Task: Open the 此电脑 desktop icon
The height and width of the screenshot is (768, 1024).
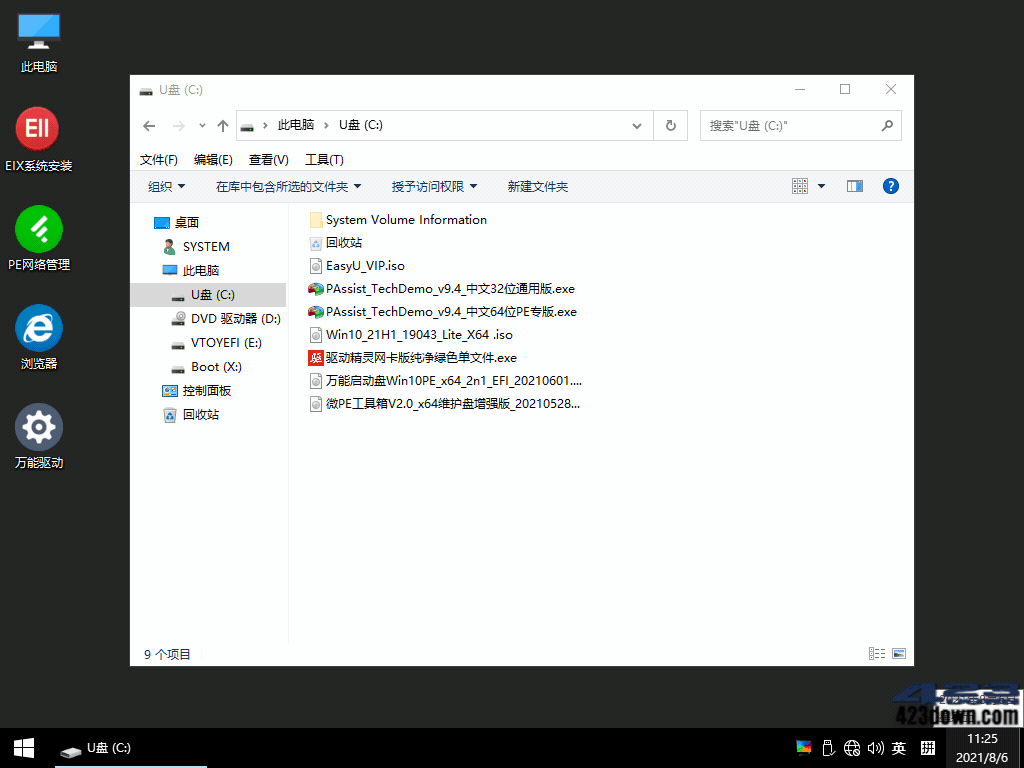Action: tap(39, 43)
